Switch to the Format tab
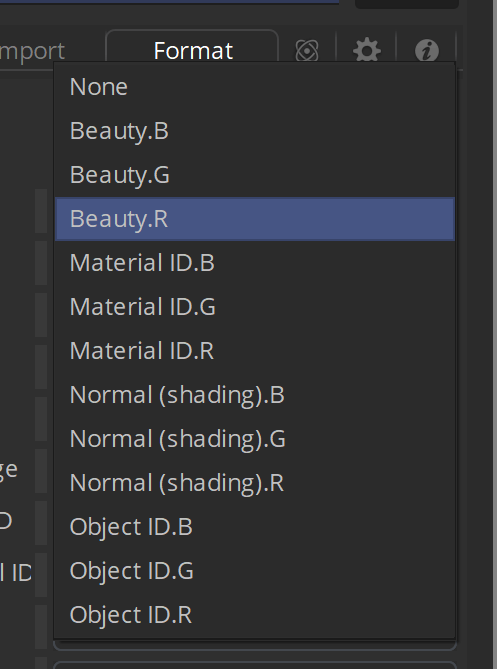 tap(192, 50)
